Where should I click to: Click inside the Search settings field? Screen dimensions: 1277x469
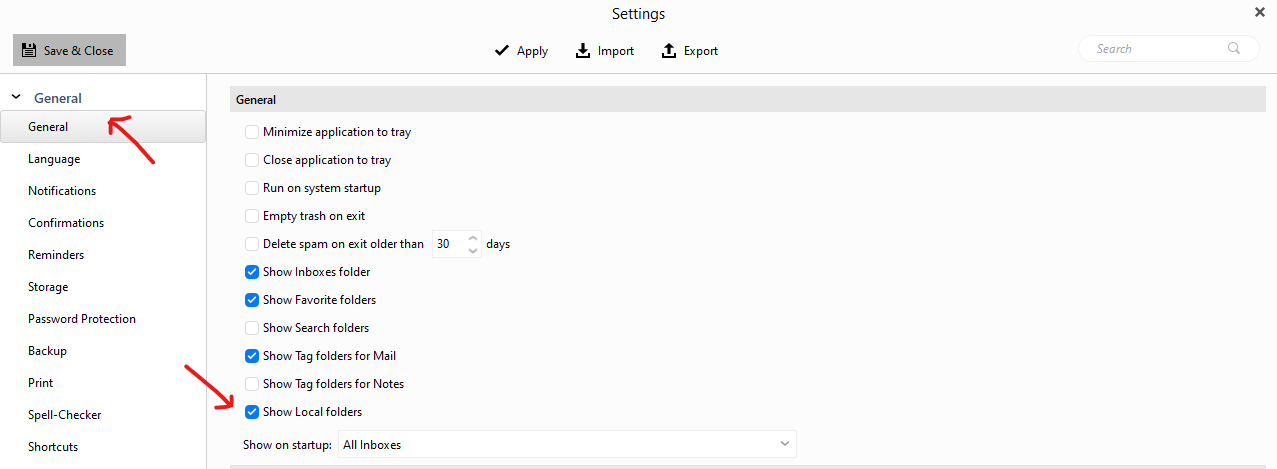(x=1168, y=48)
